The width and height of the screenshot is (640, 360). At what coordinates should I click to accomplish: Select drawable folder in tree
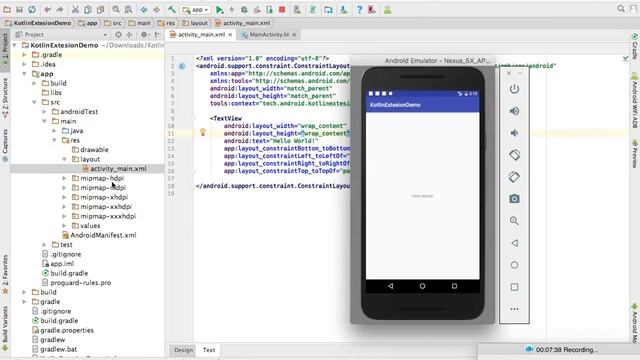[90, 150]
